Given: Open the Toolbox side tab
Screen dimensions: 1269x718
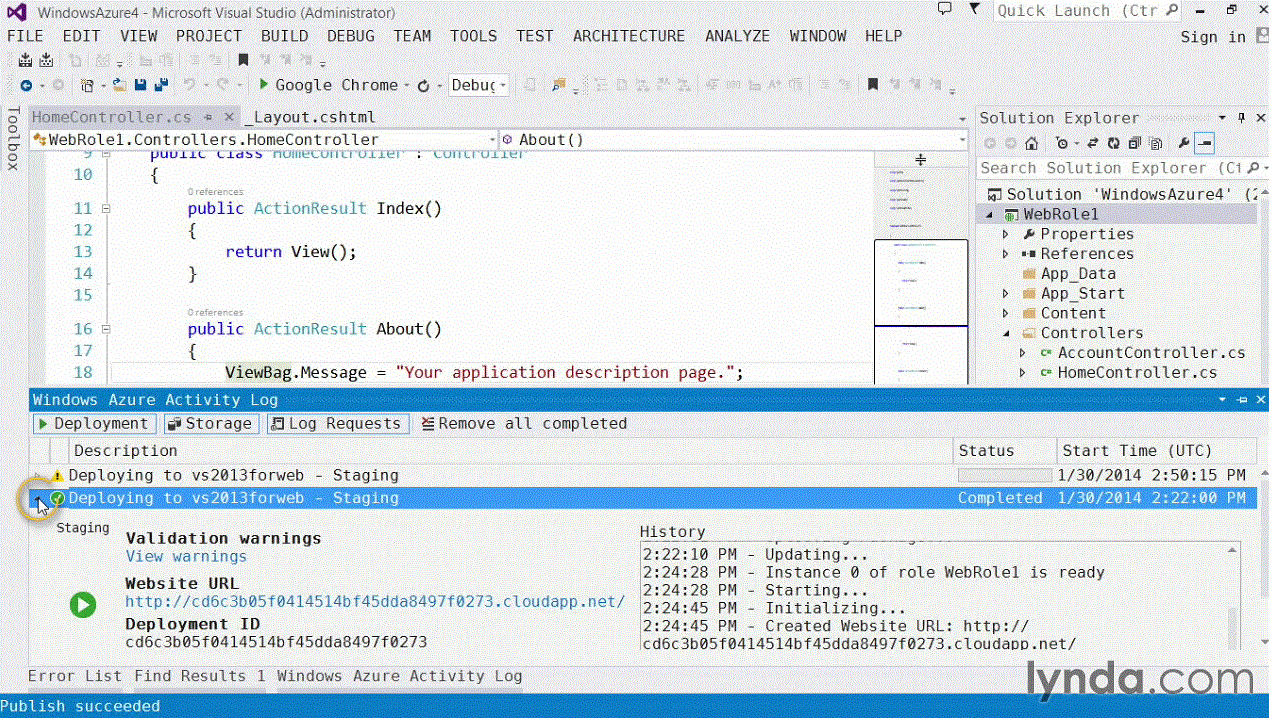Looking at the screenshot, I should coord(13,138).
